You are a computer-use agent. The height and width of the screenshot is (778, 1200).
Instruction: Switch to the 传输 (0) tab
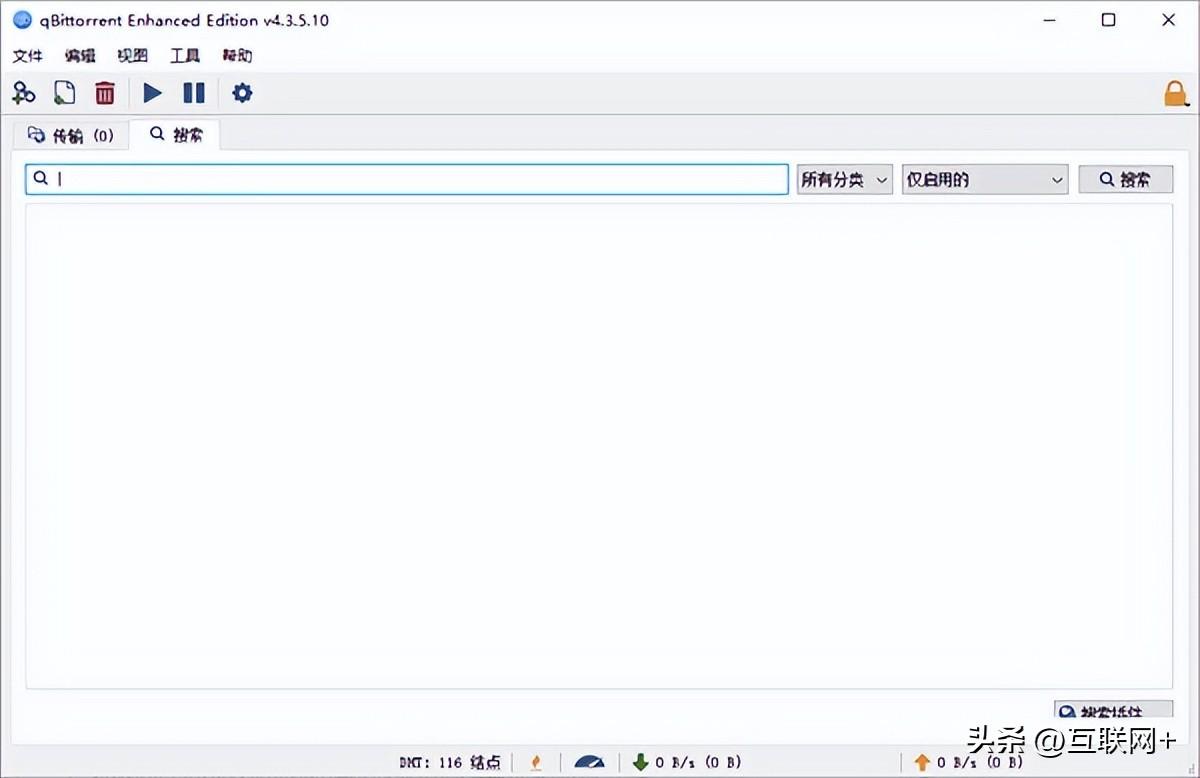pos(71,135)
